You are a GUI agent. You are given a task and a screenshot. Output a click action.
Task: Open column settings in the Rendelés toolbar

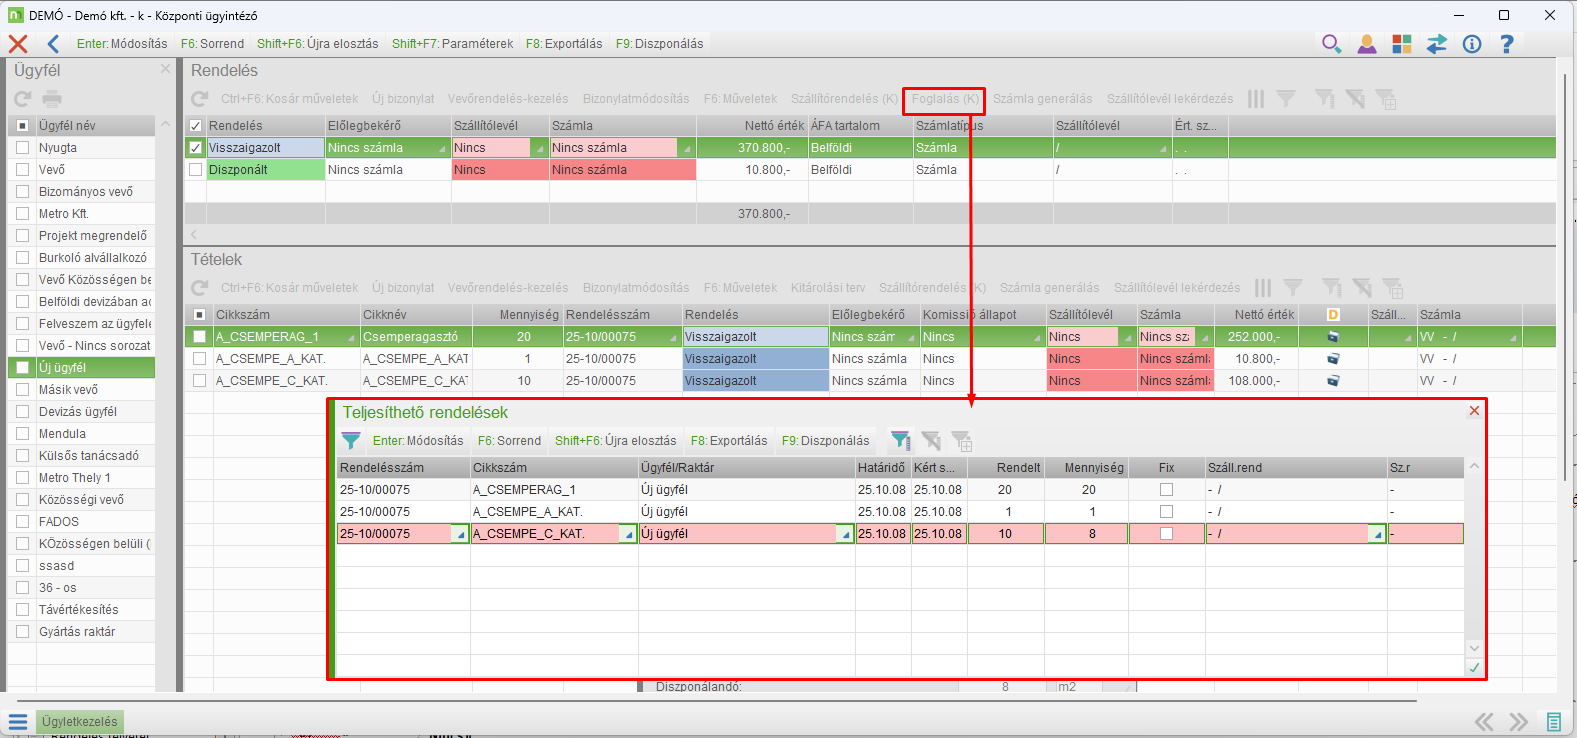pyautogui.click(x=1256, y=99)
